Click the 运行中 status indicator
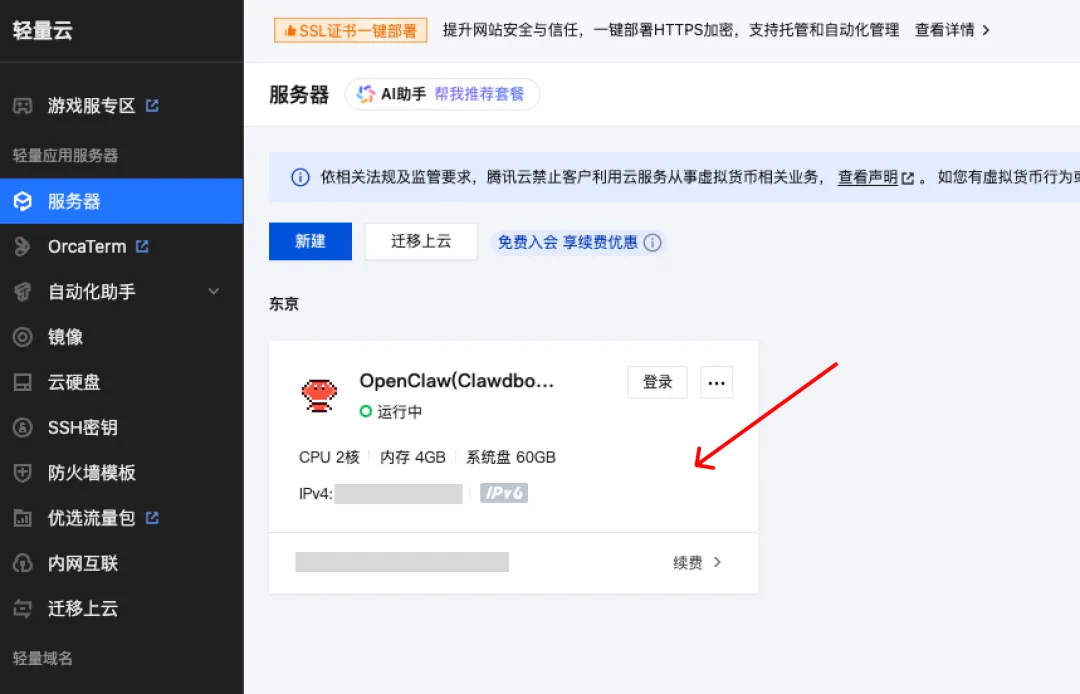The width and height of the screenshot is (1080, 694). point(391,412)
